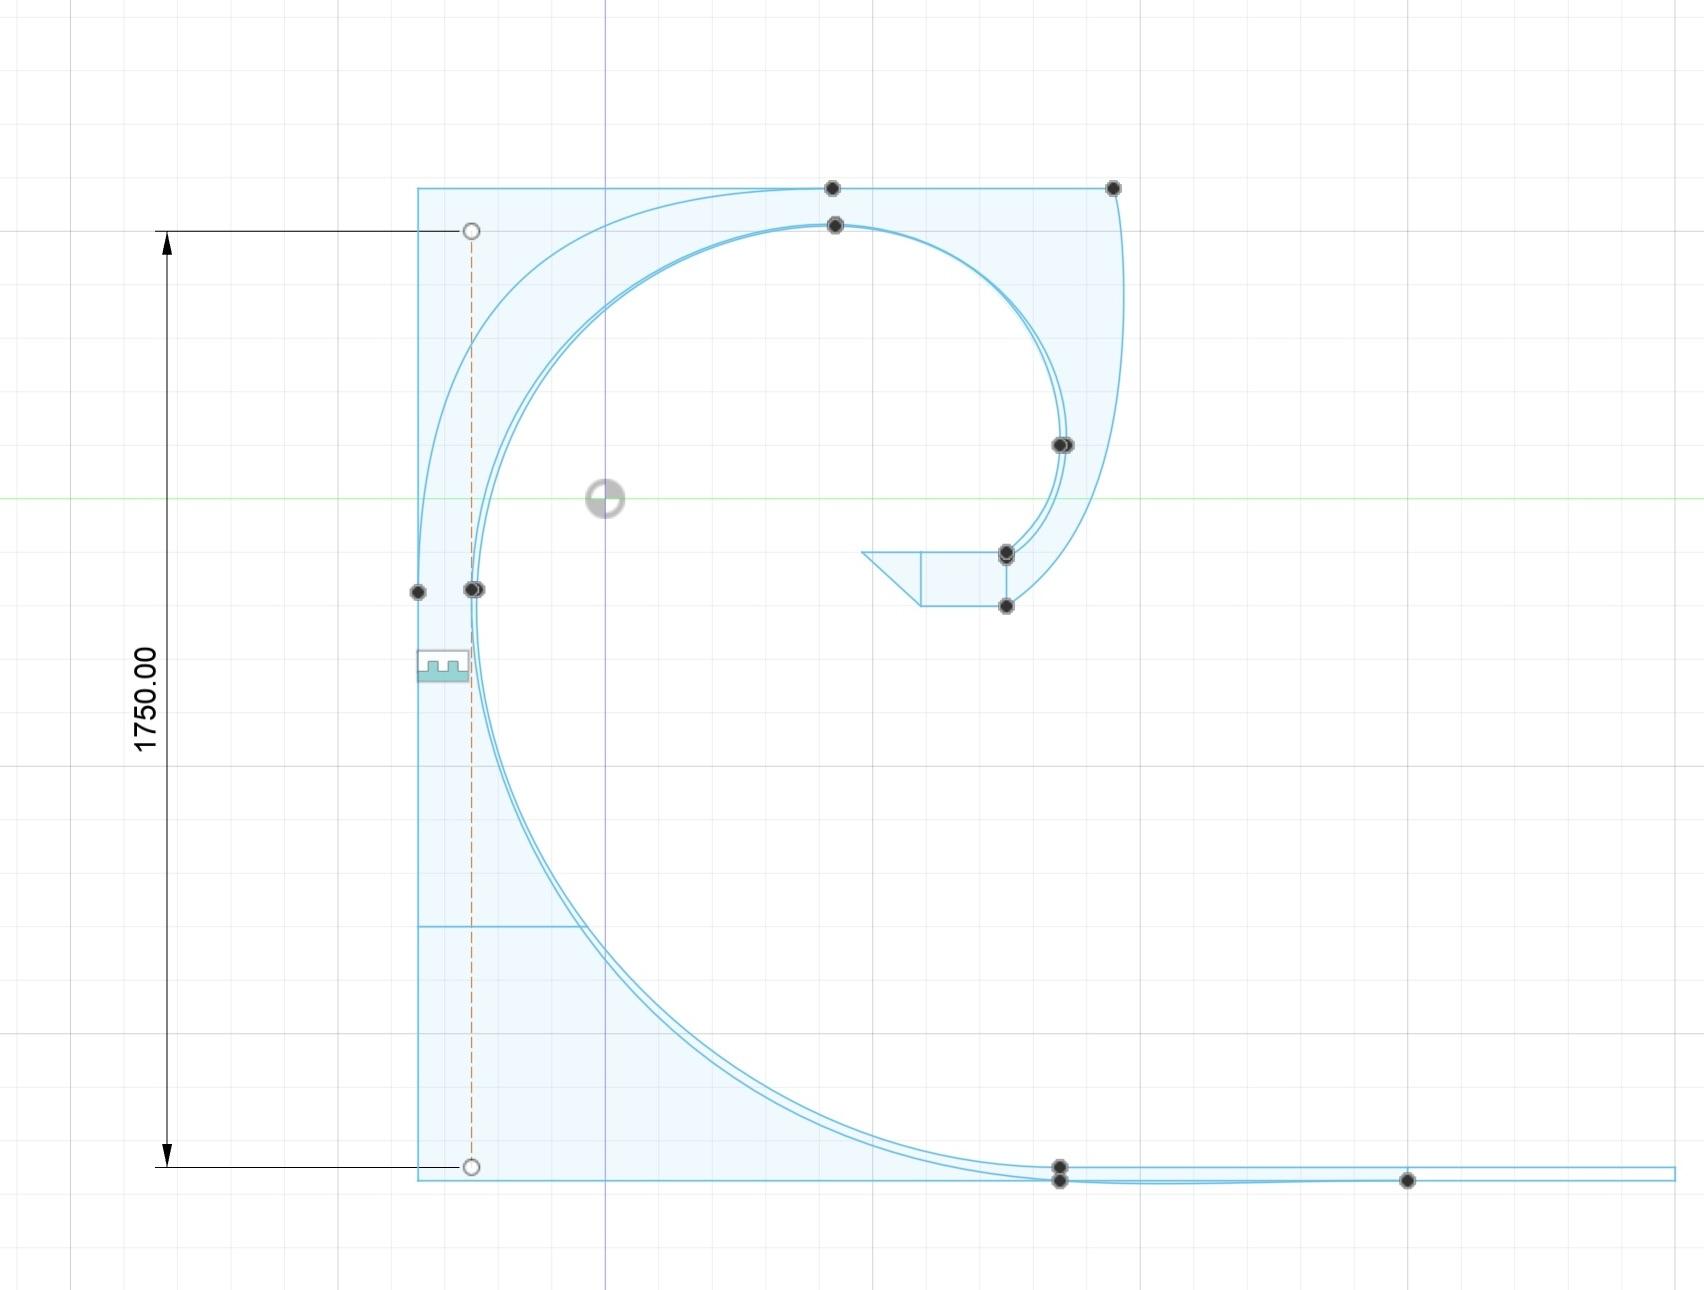Select the sketch point at top-right corner

pyautogui.click(x=1113, y=188)
